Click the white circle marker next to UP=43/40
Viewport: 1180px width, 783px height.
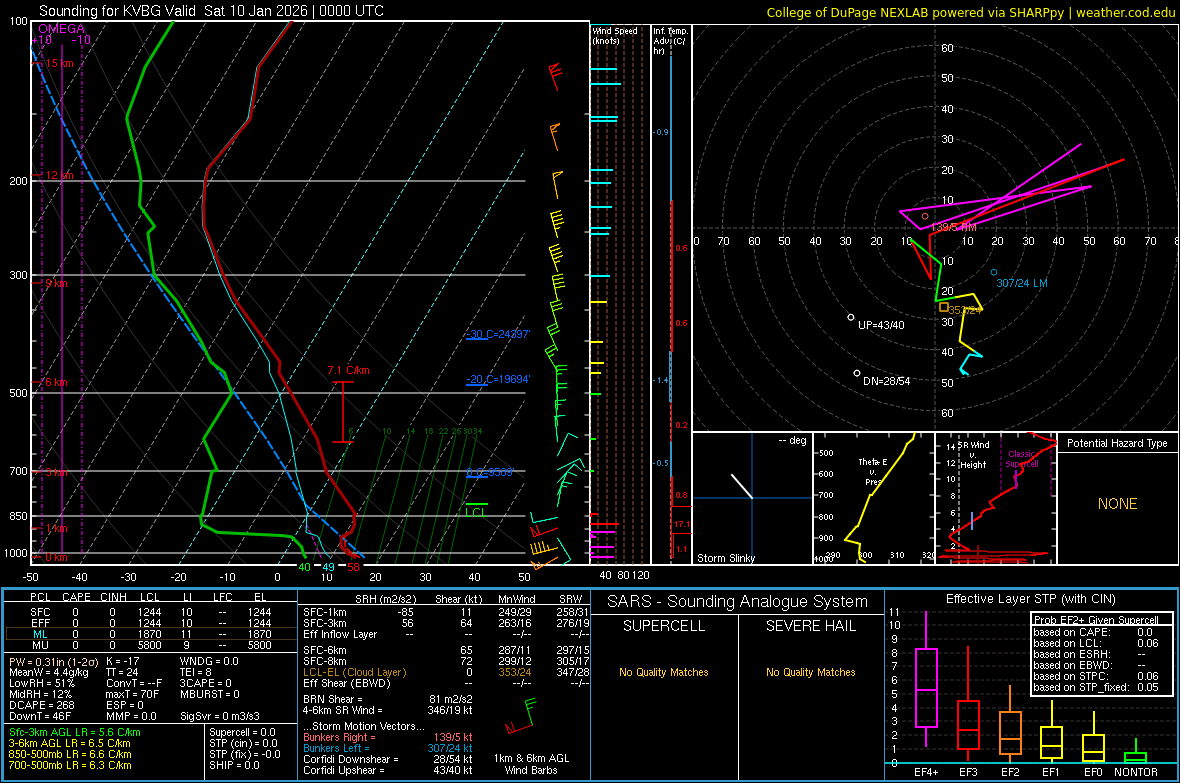coord(851,318)
